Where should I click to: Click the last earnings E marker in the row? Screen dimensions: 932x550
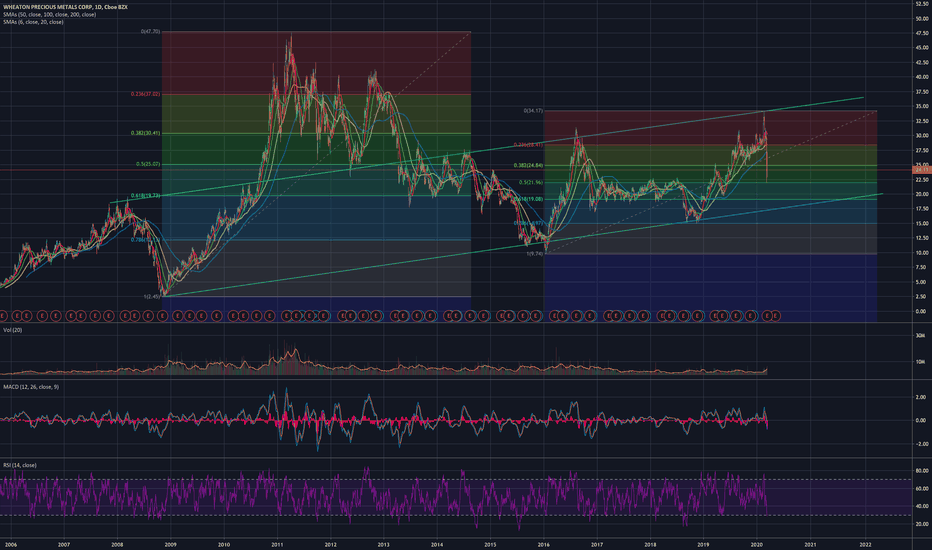click(776, 315)
